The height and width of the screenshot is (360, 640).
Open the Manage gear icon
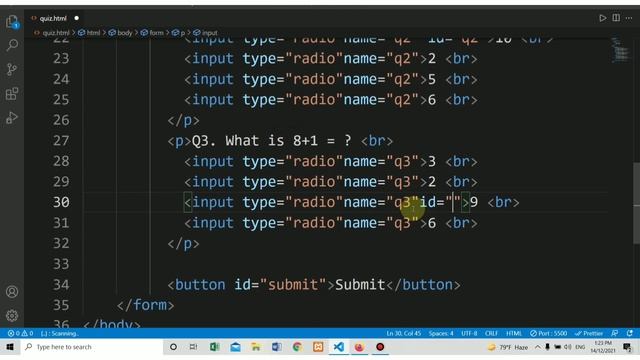(x=12, y=316)
